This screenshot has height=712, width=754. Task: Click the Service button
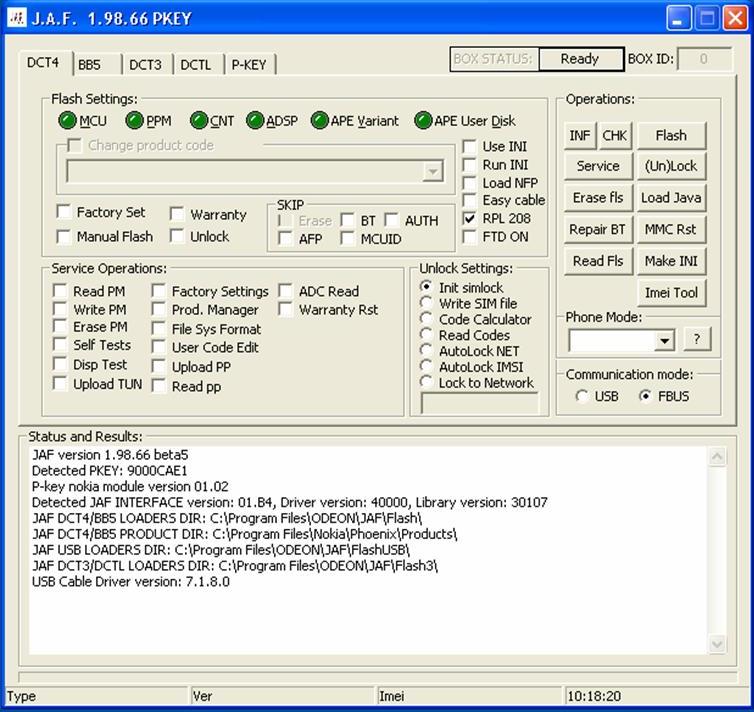coord(598,166)
